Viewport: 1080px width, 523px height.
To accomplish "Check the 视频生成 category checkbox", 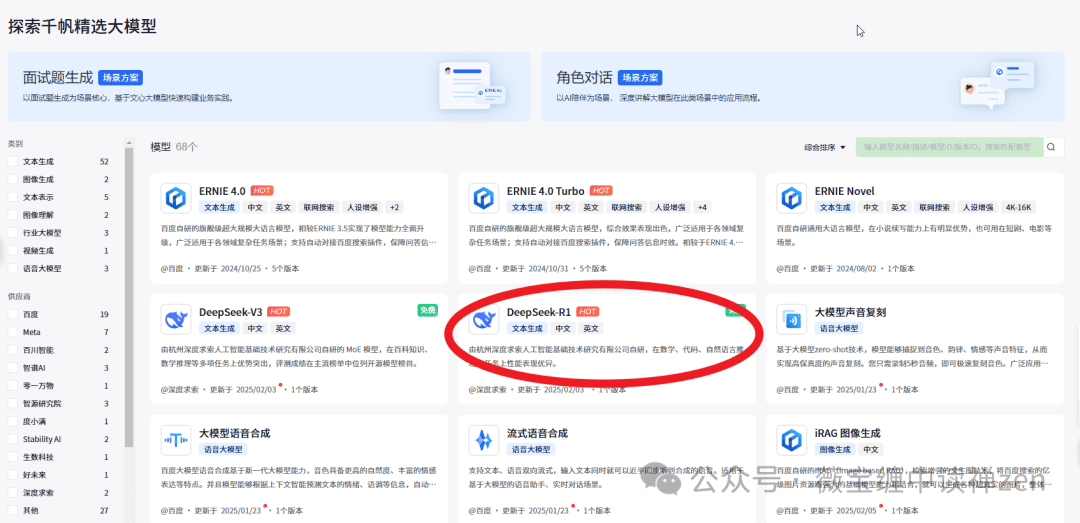I will pos(12,251).
